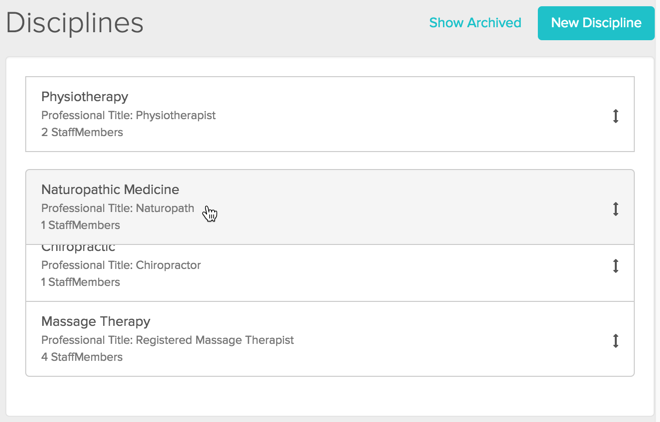660x422 pixels.
Task: Click the Chiropractor professional title text
Action: pos(121,265)
